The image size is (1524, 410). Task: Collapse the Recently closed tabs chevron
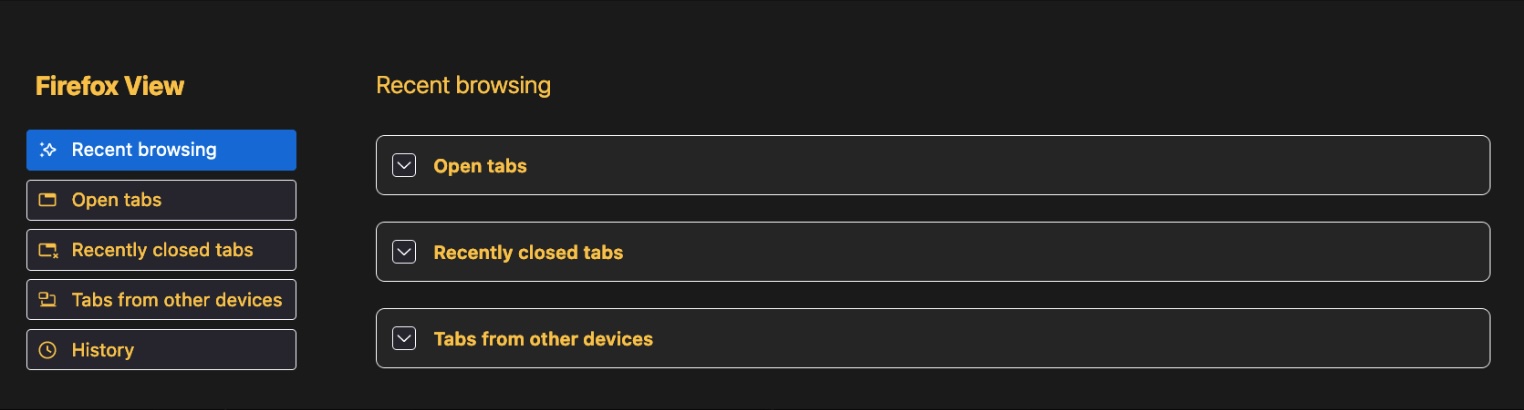pos(404,252)
